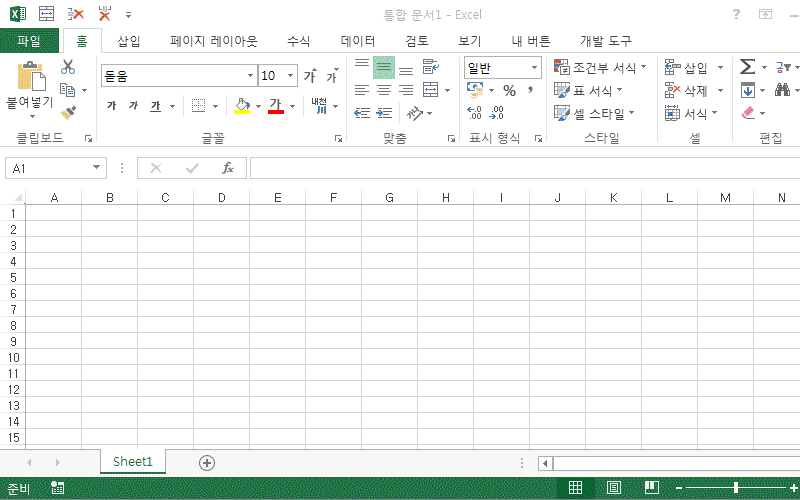Open 맞춤 group dialog launcher

[x=451, y=138]
